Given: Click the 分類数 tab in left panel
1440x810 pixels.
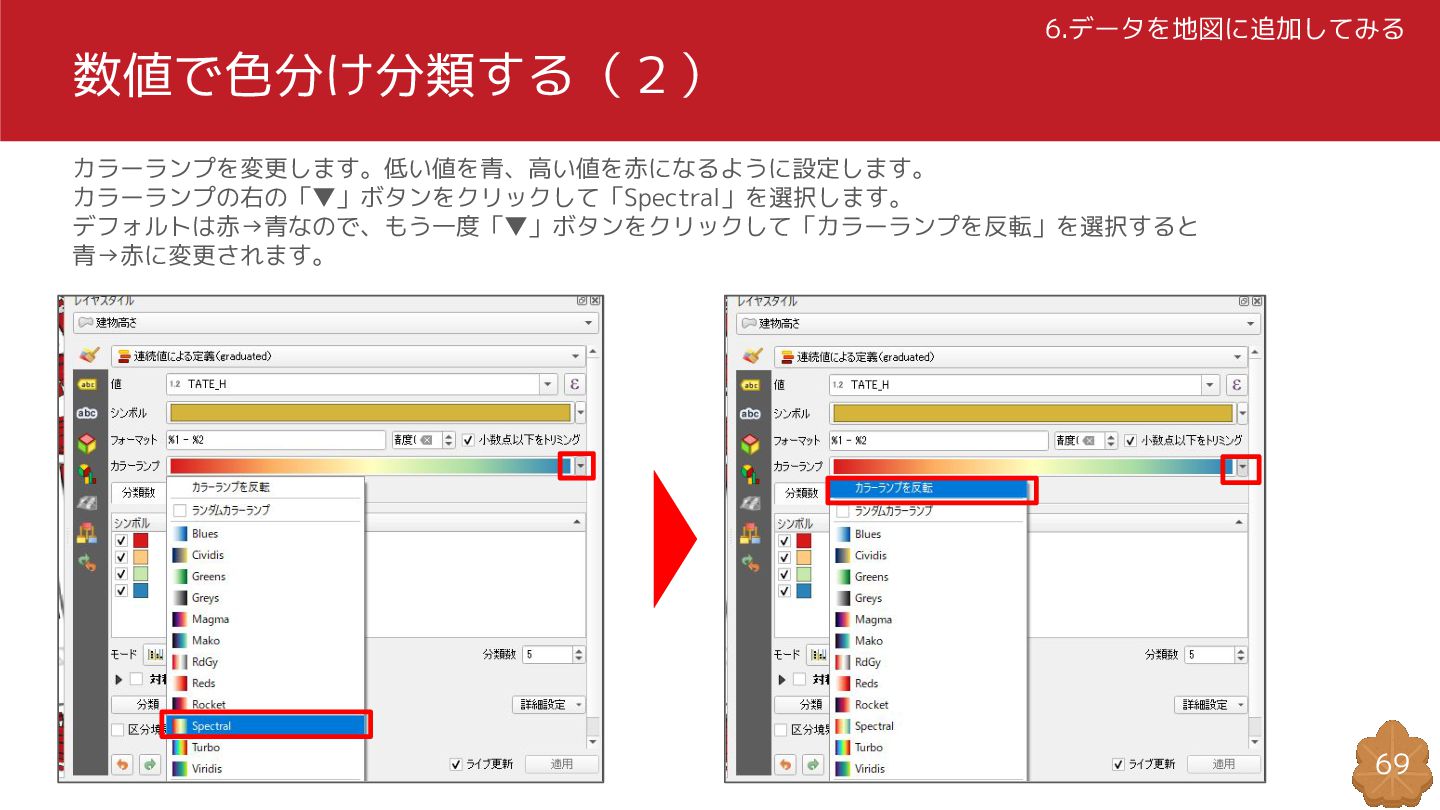Looking at the screenshot, I should pos(138,492).
